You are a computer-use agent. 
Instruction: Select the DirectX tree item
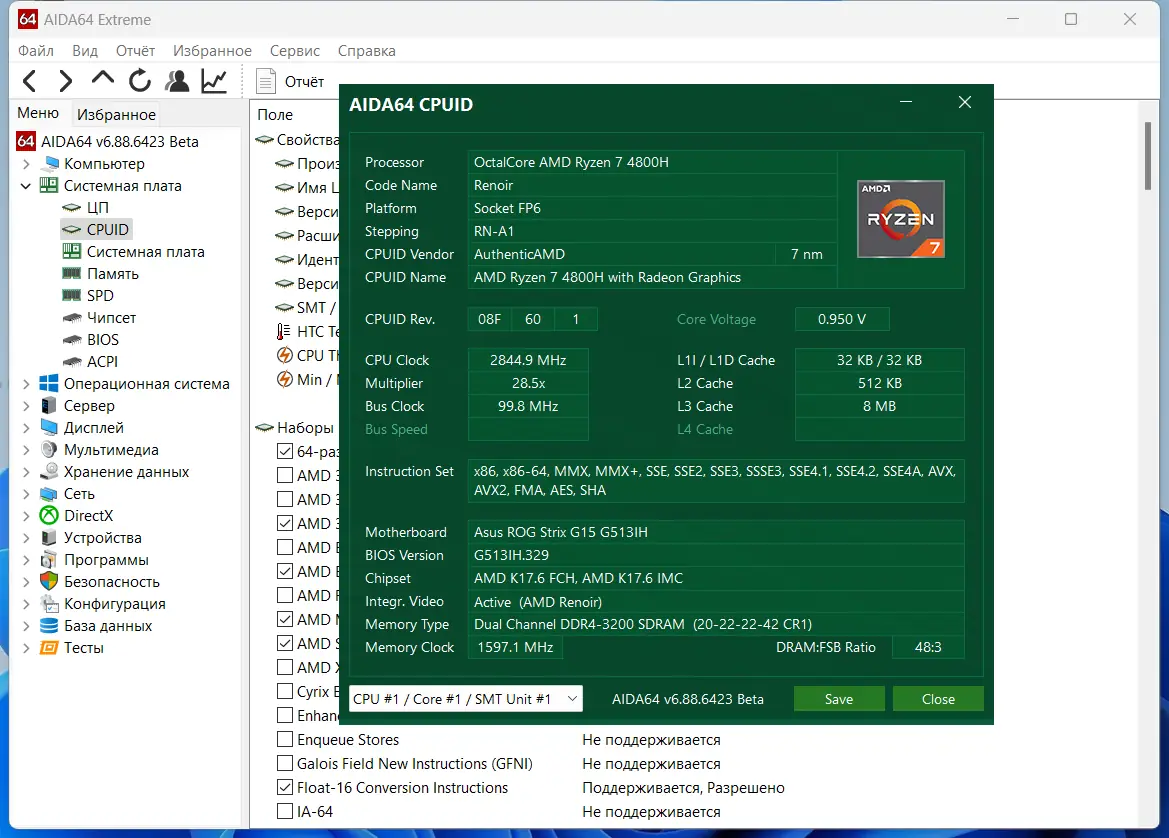point(88,516)
